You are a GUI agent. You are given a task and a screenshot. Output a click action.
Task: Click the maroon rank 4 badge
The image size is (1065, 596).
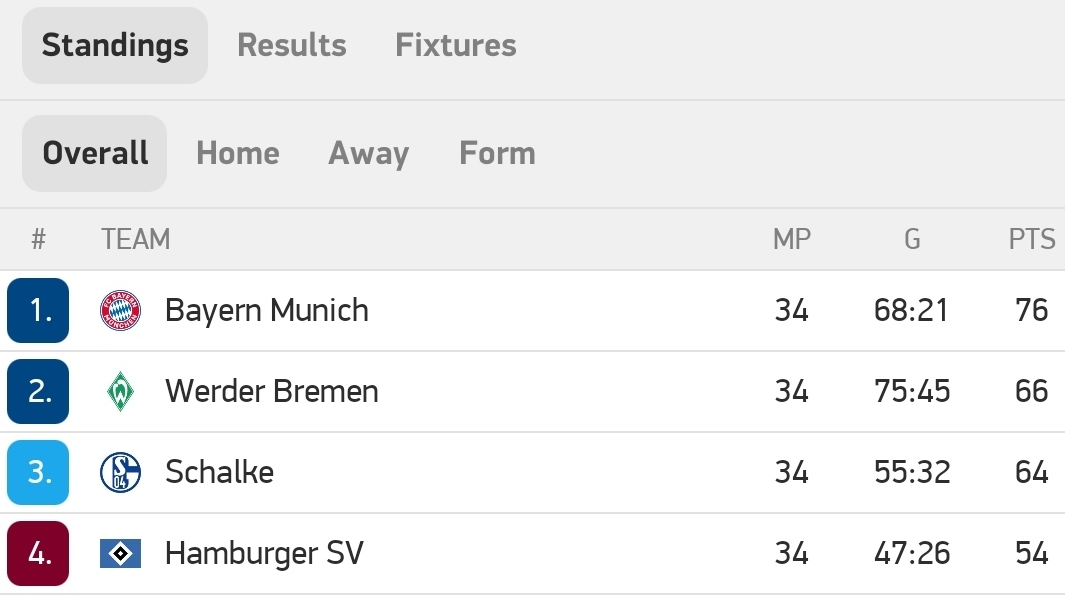[x=38, y=553]
